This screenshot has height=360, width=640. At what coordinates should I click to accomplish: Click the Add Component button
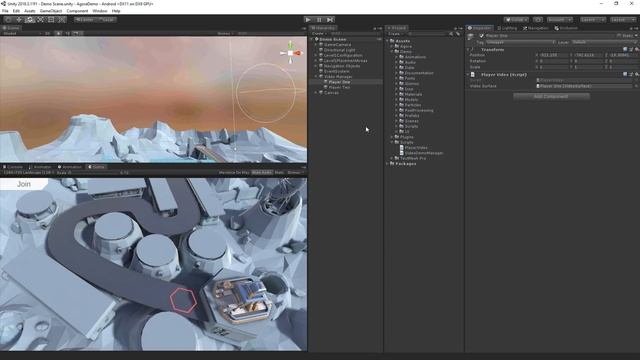click(x=551, y=96)
